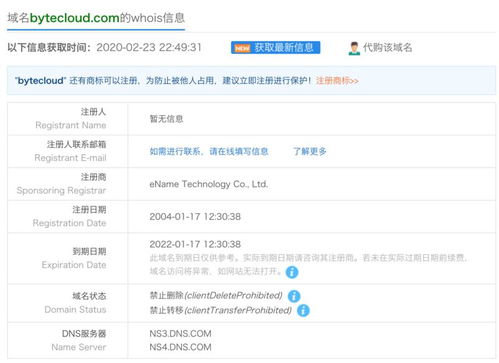Click the name server NS3.DNS.COM
This screenshot has width=499, height=363.
(x=180, y=334)
